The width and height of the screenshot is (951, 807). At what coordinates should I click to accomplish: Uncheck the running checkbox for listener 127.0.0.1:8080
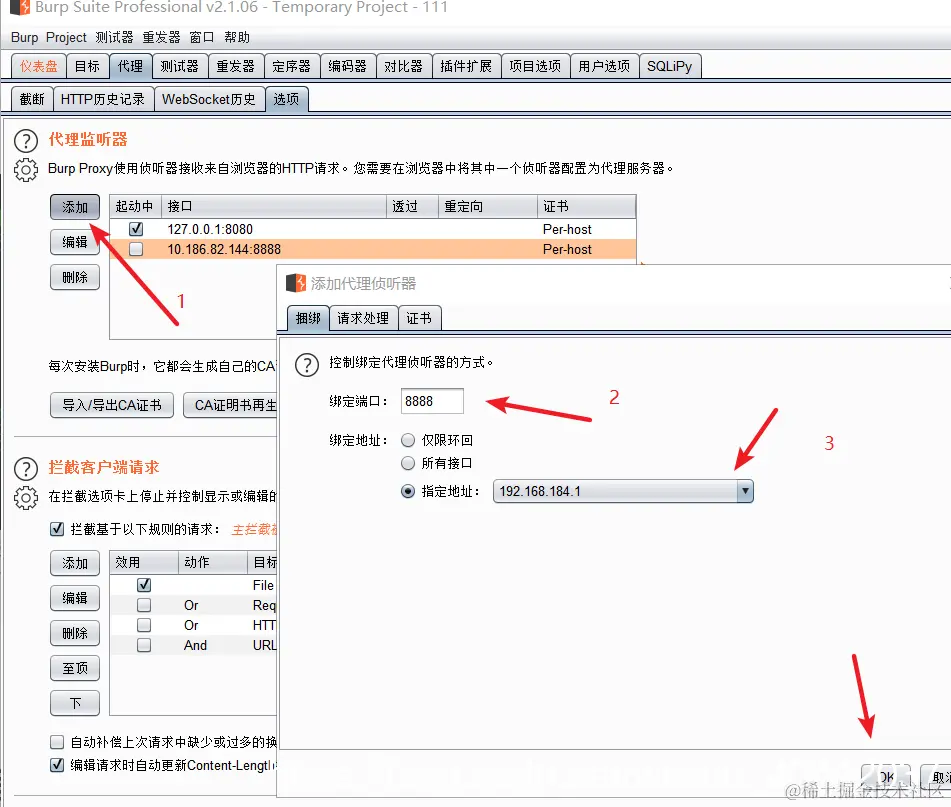136,228
